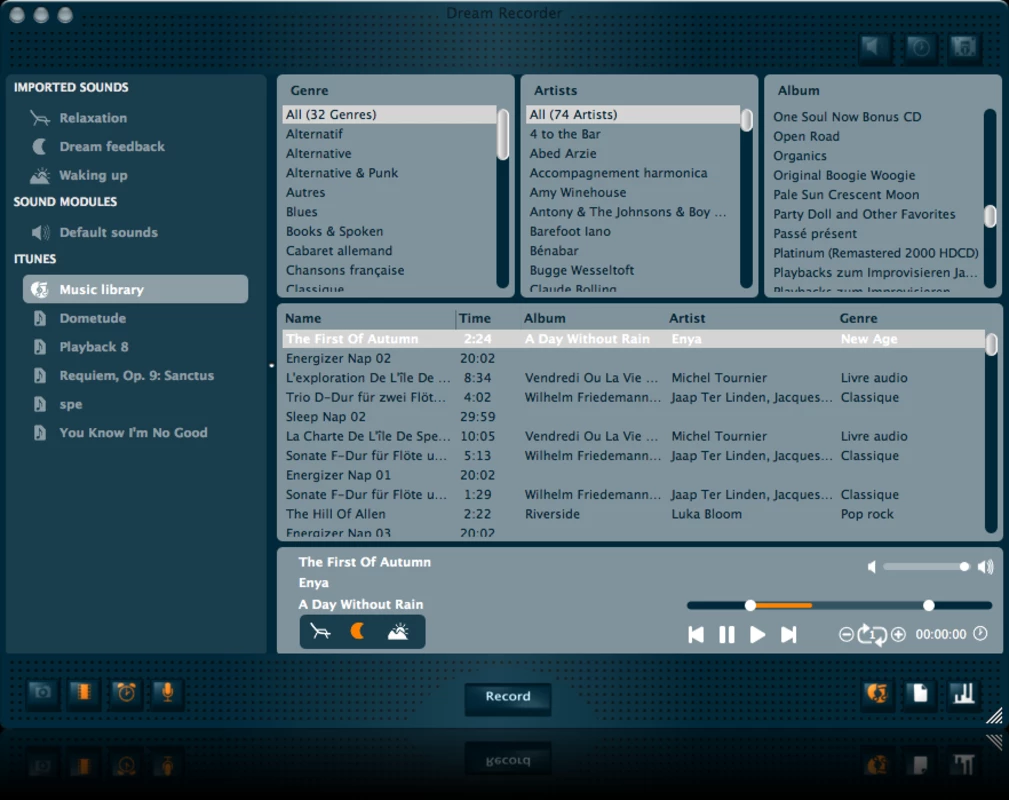Toggle the relaxation lounge chair button in the player
This screenshot has height=800, width=1009.
click(320, 631)
